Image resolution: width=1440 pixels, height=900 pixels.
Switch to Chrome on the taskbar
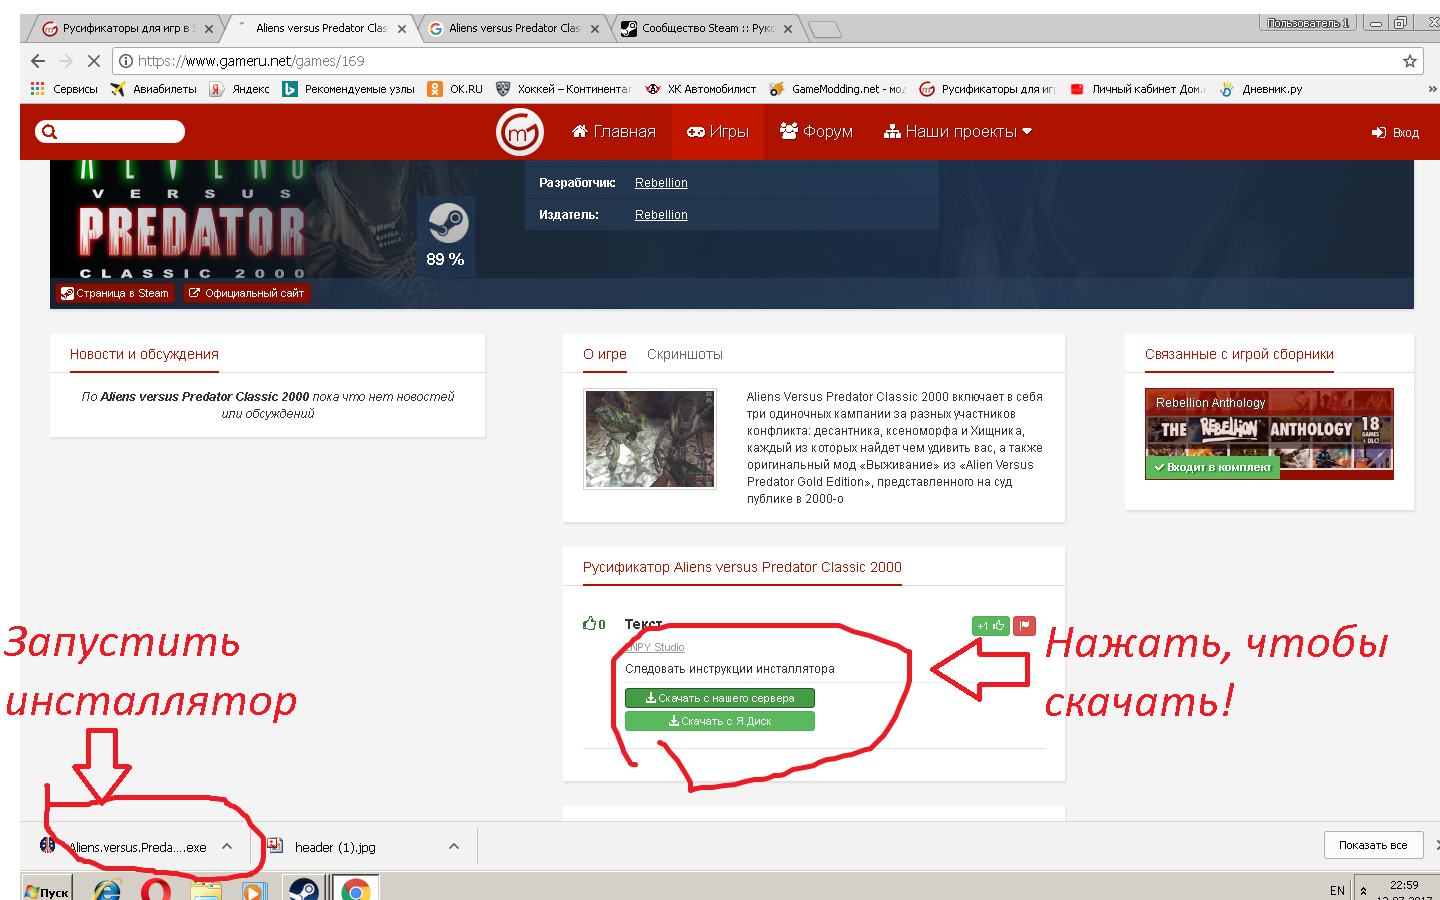355,889
